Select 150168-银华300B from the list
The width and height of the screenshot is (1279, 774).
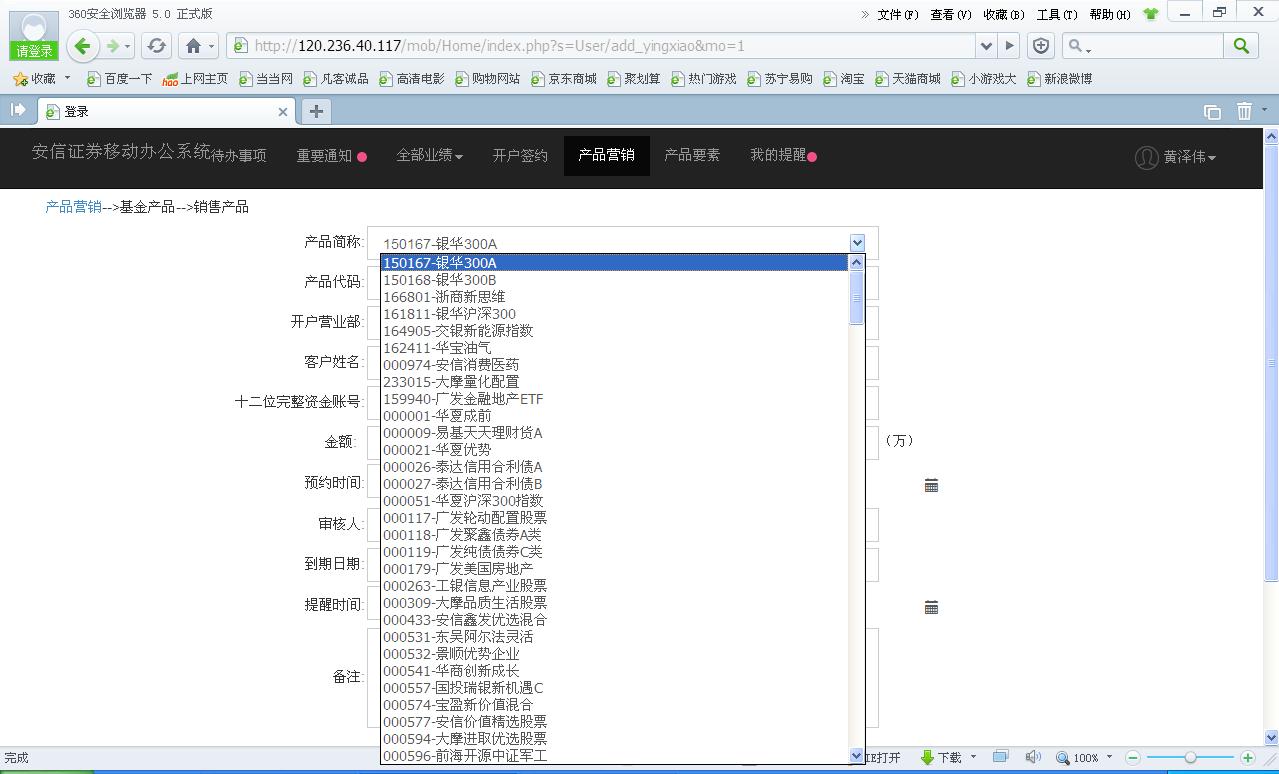[x=614, y=280]
